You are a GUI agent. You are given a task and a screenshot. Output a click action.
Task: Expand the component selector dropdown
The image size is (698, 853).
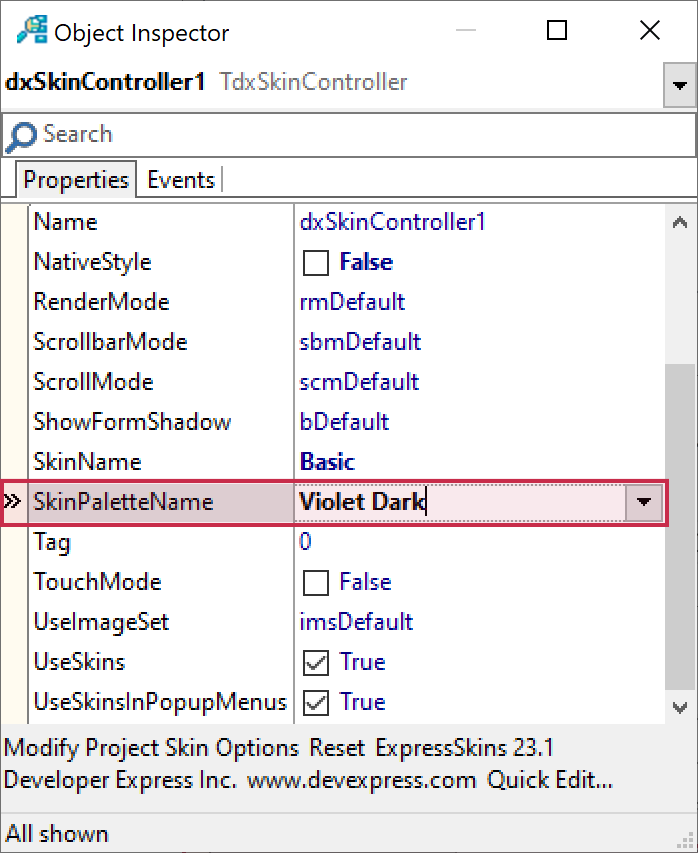(680, 87)
